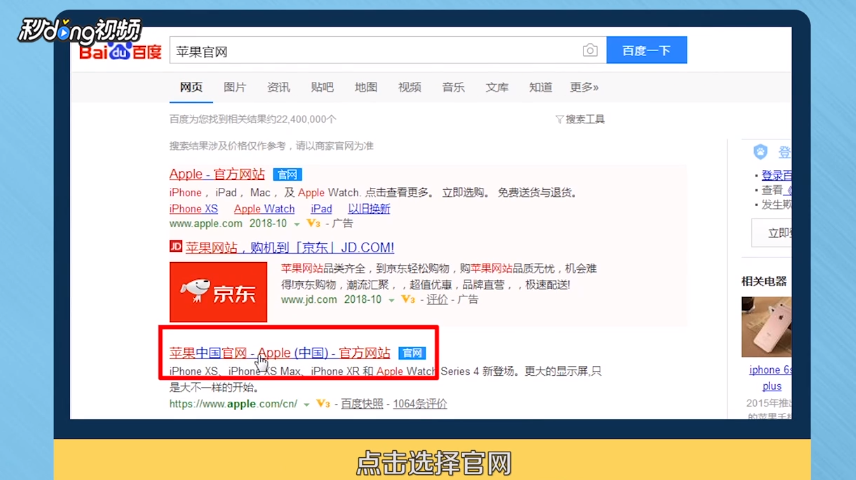Click the www.jd.com URL text

click(309, 299)
